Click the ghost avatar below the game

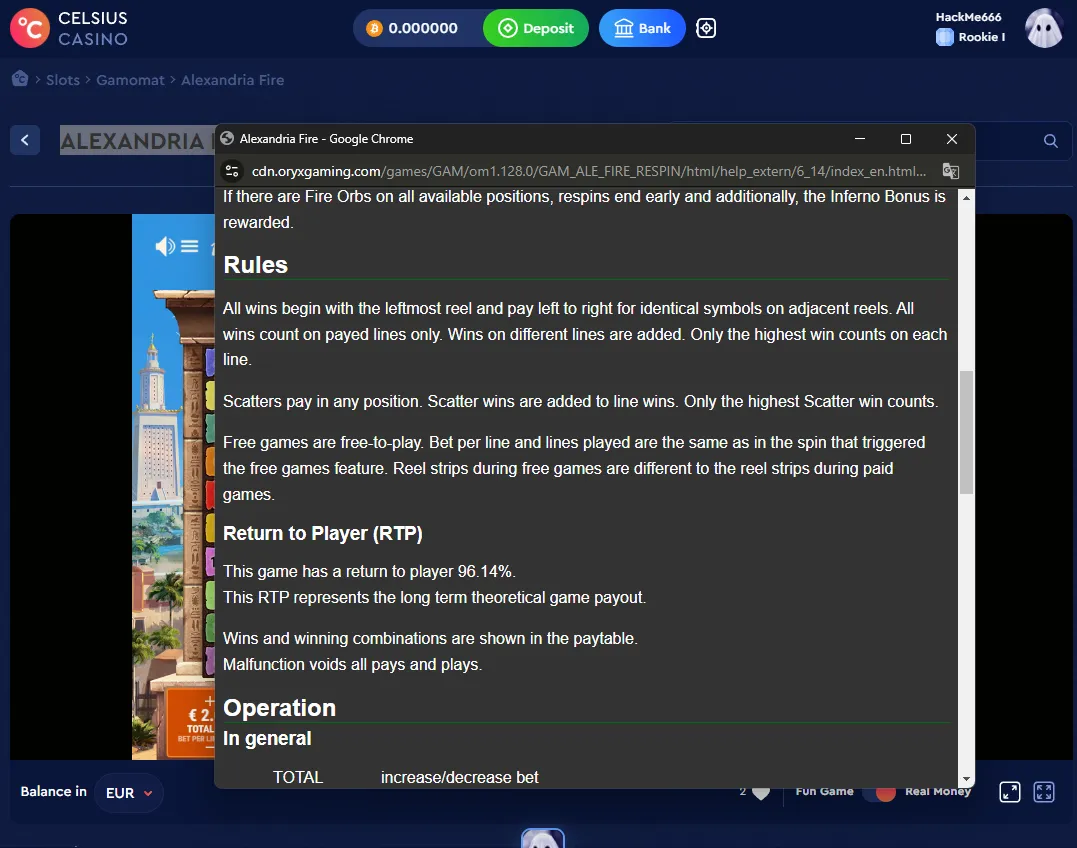click(543, 838)
